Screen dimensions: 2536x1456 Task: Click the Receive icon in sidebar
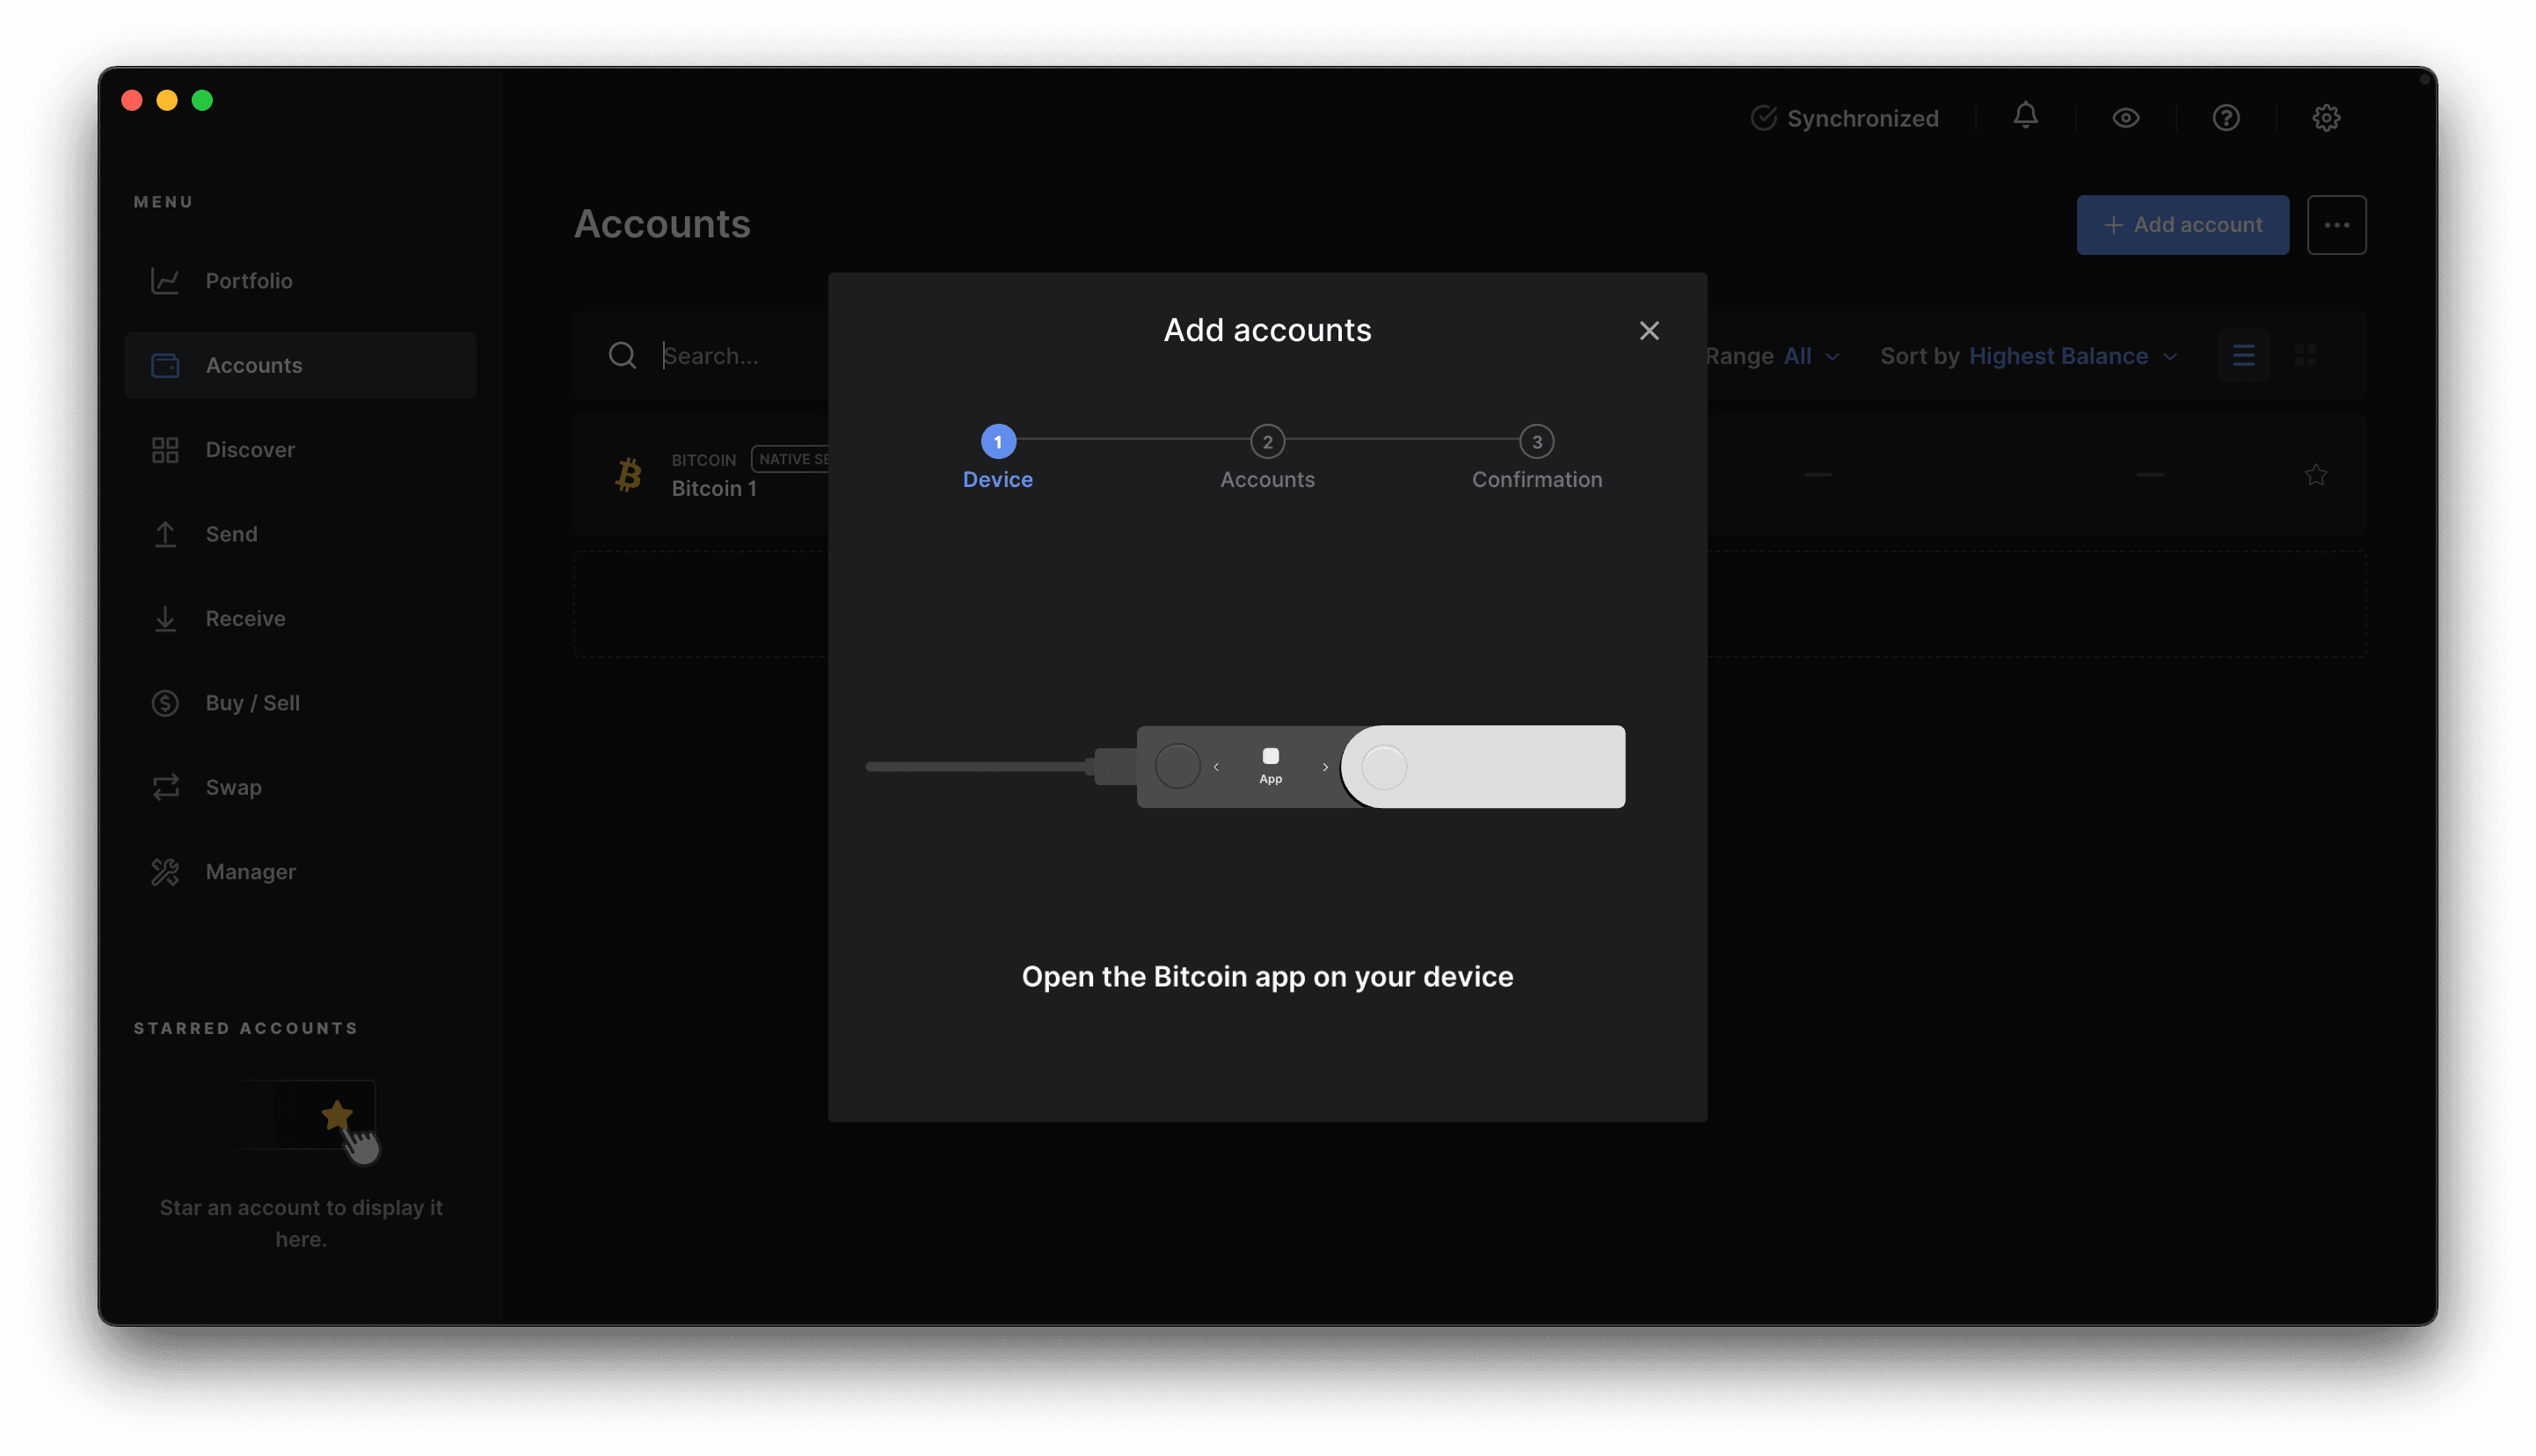point(165,618)
